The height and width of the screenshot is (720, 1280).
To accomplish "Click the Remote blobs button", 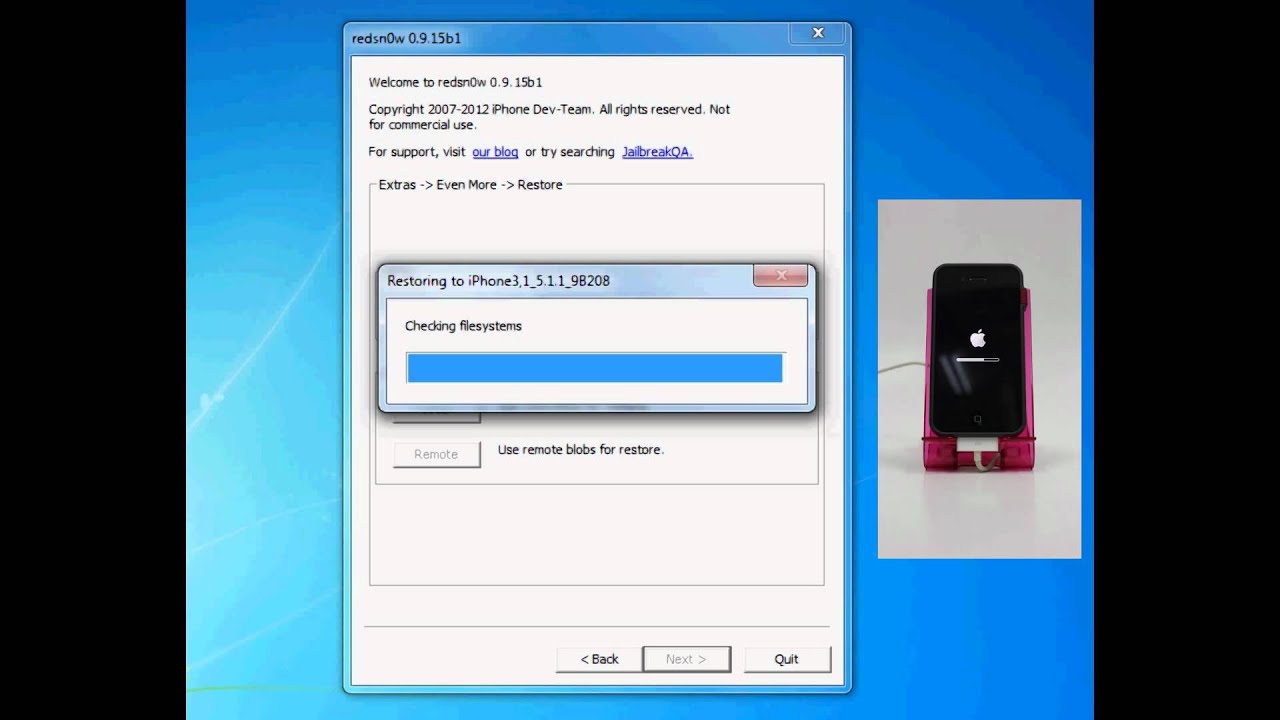I will 436,454.
